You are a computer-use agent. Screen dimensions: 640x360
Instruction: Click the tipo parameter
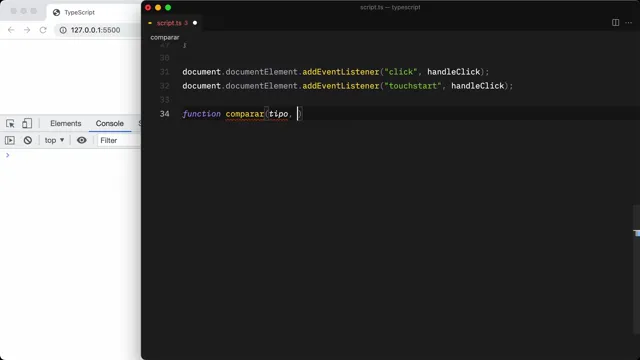click(278, 114)
